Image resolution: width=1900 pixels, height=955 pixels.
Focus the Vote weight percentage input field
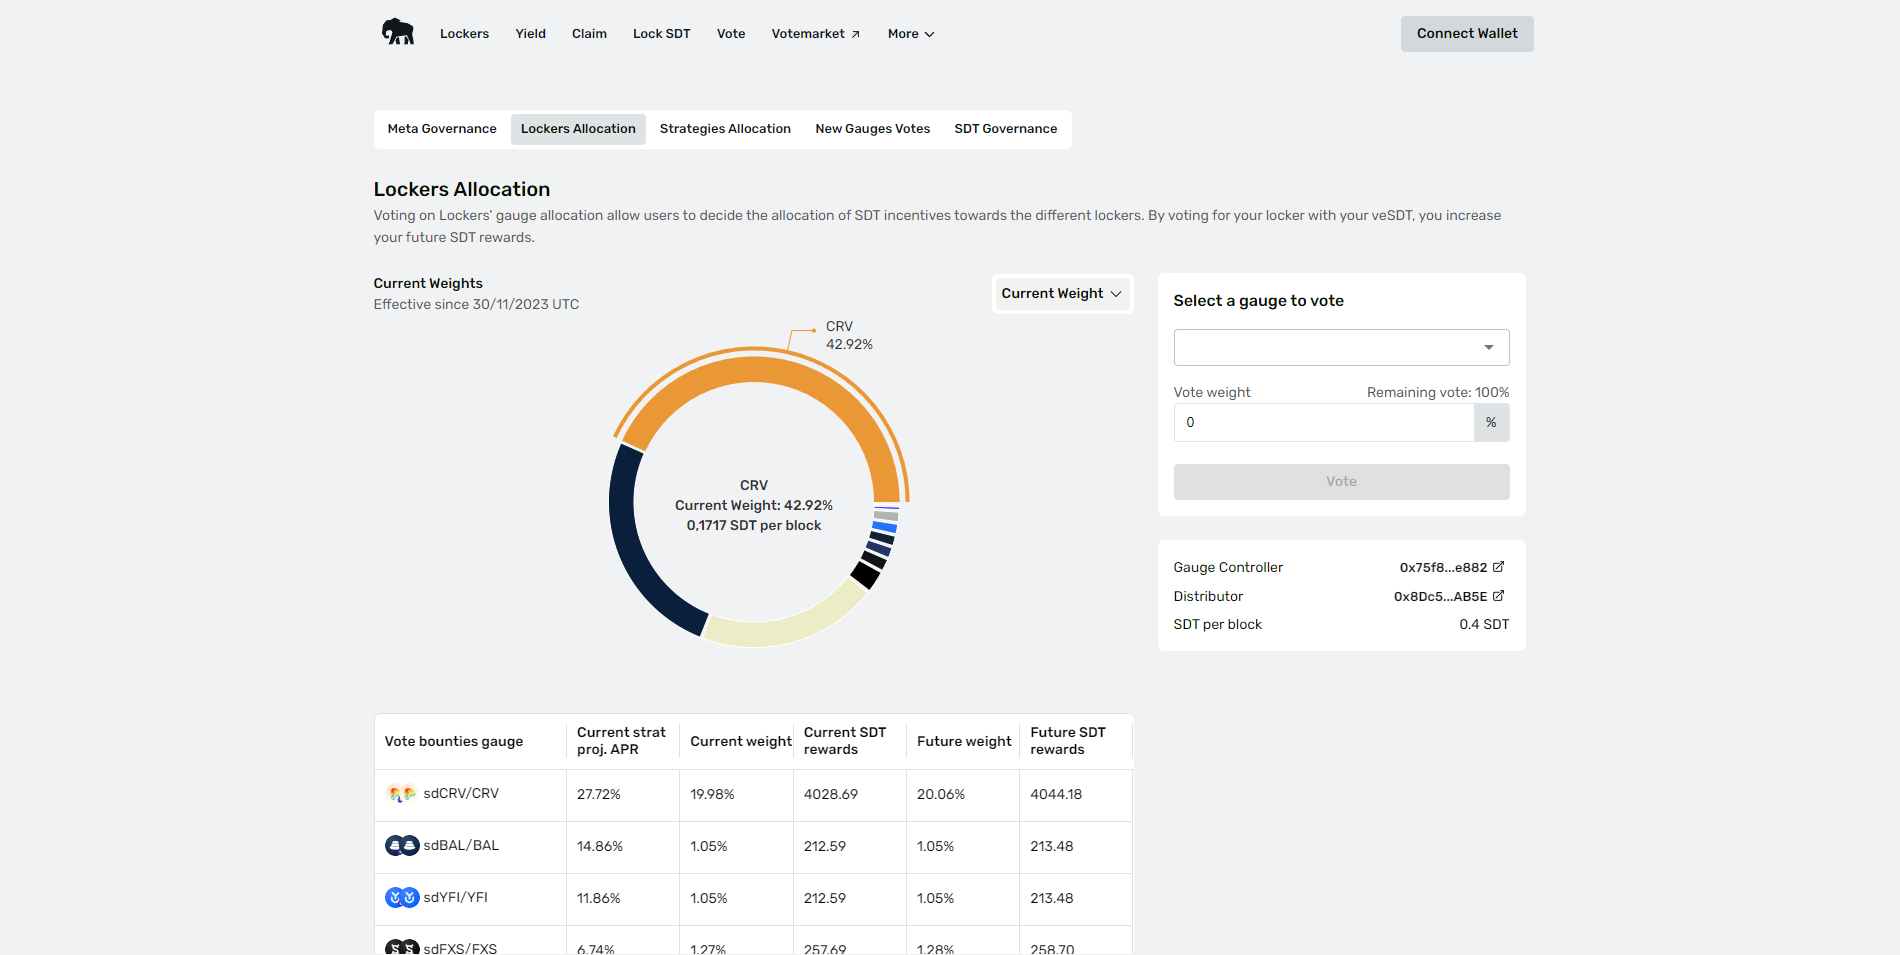point(1323,423)
